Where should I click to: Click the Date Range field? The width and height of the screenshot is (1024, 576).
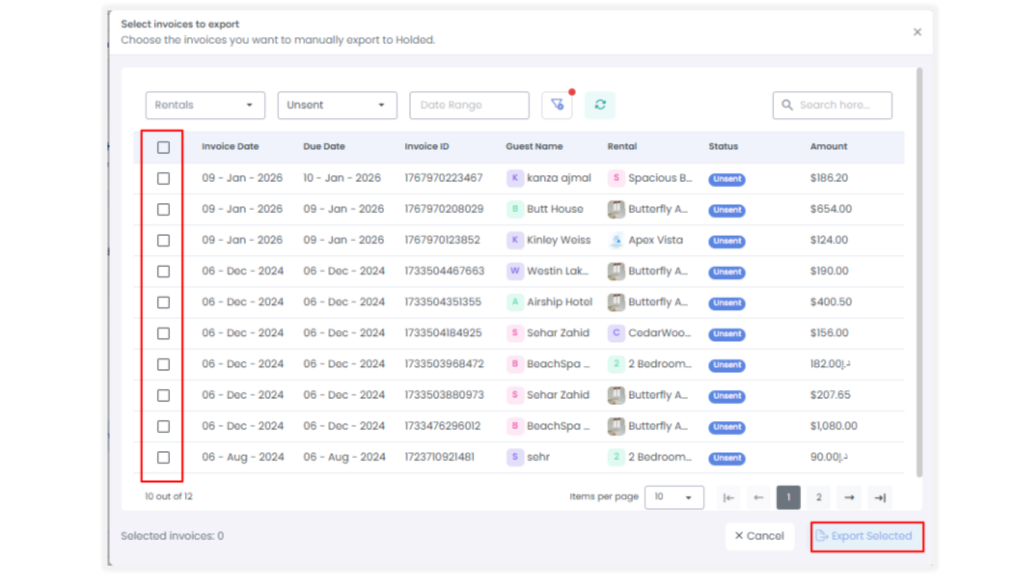coord(470,105)
